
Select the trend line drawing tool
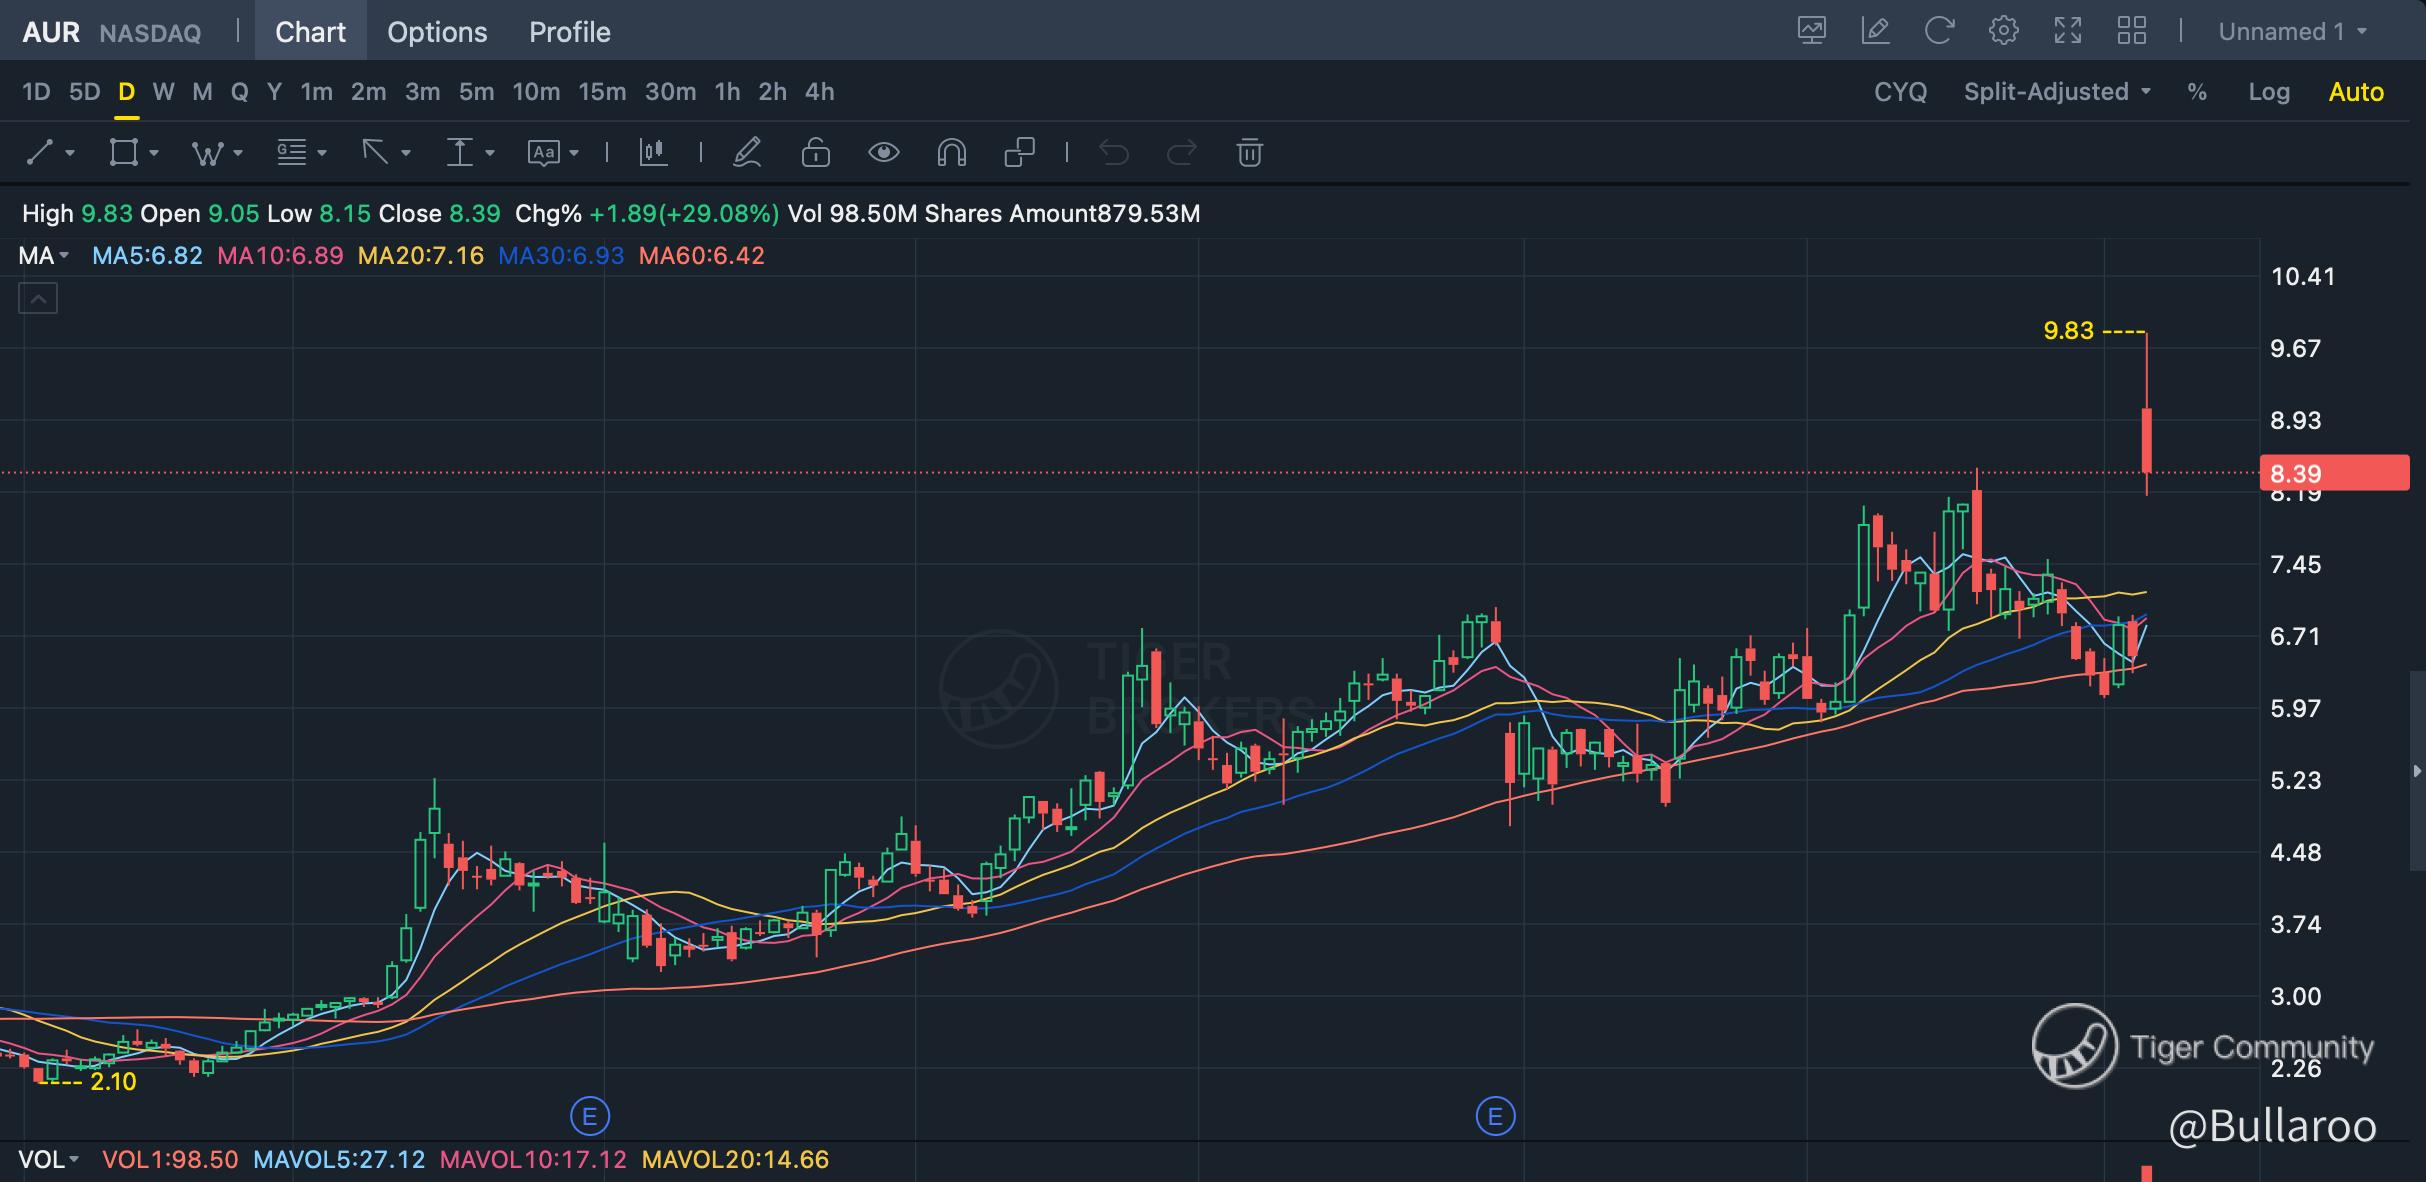pos(40,153)
